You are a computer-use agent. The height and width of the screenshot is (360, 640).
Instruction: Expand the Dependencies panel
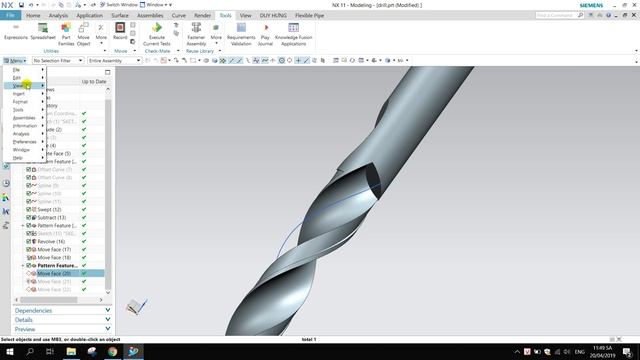point(62,311)
